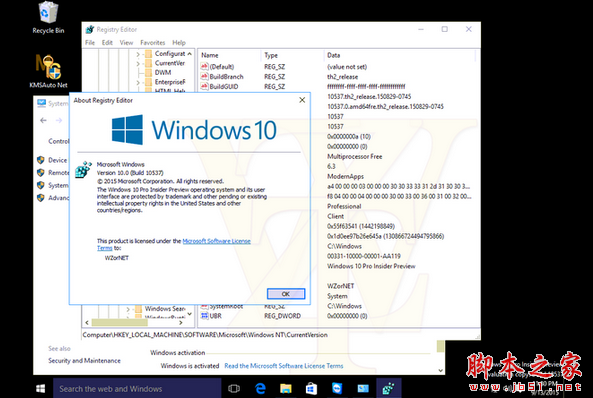This screenshot has width=593, height=398.
Task: Click the tree pane horizontal scrollbar thumb
Action: (x=120, y=322)
